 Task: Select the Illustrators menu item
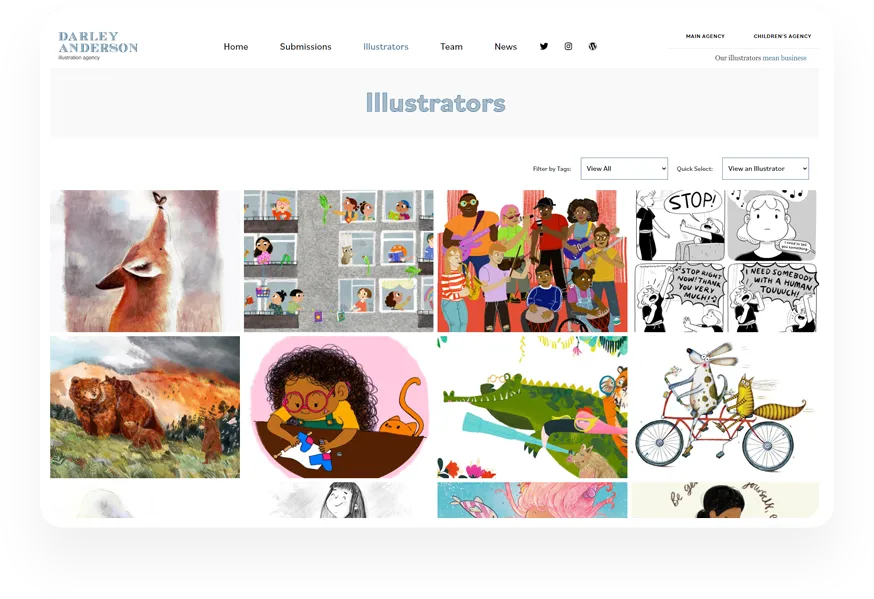click(x=386, y=47)
